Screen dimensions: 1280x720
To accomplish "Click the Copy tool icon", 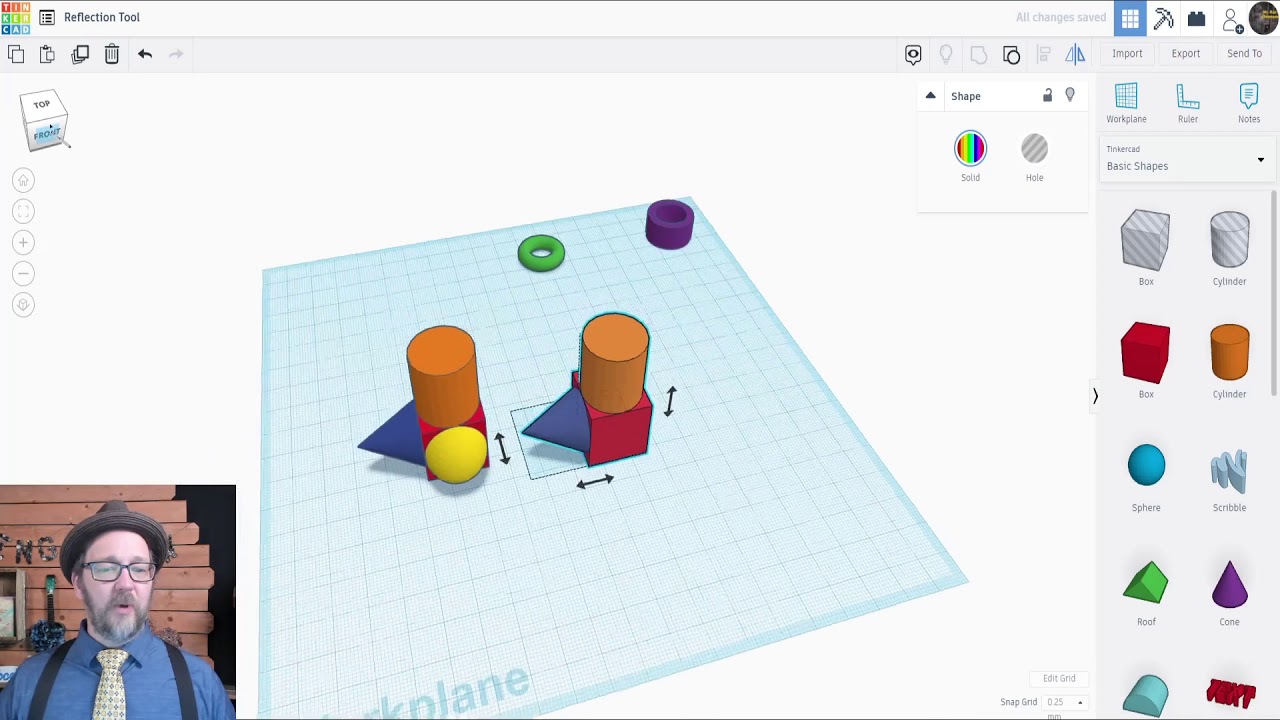I will pyautogui.click(x=16, y=54).
